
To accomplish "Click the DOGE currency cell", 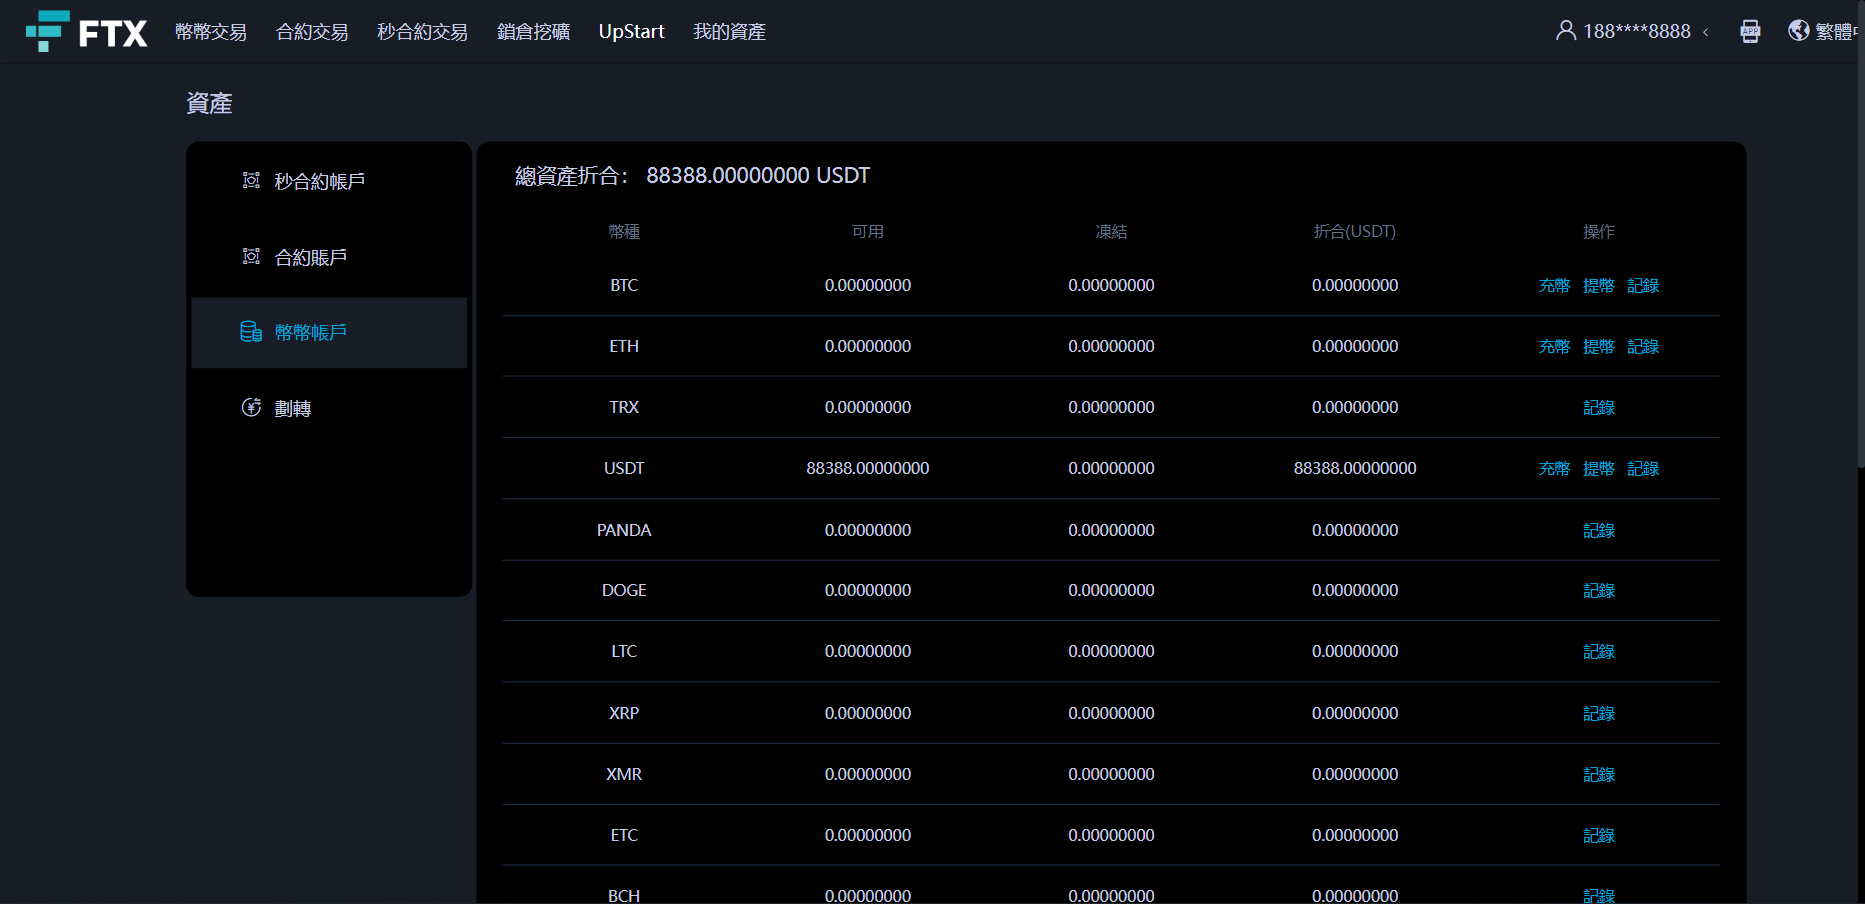I will click(624, 591).
